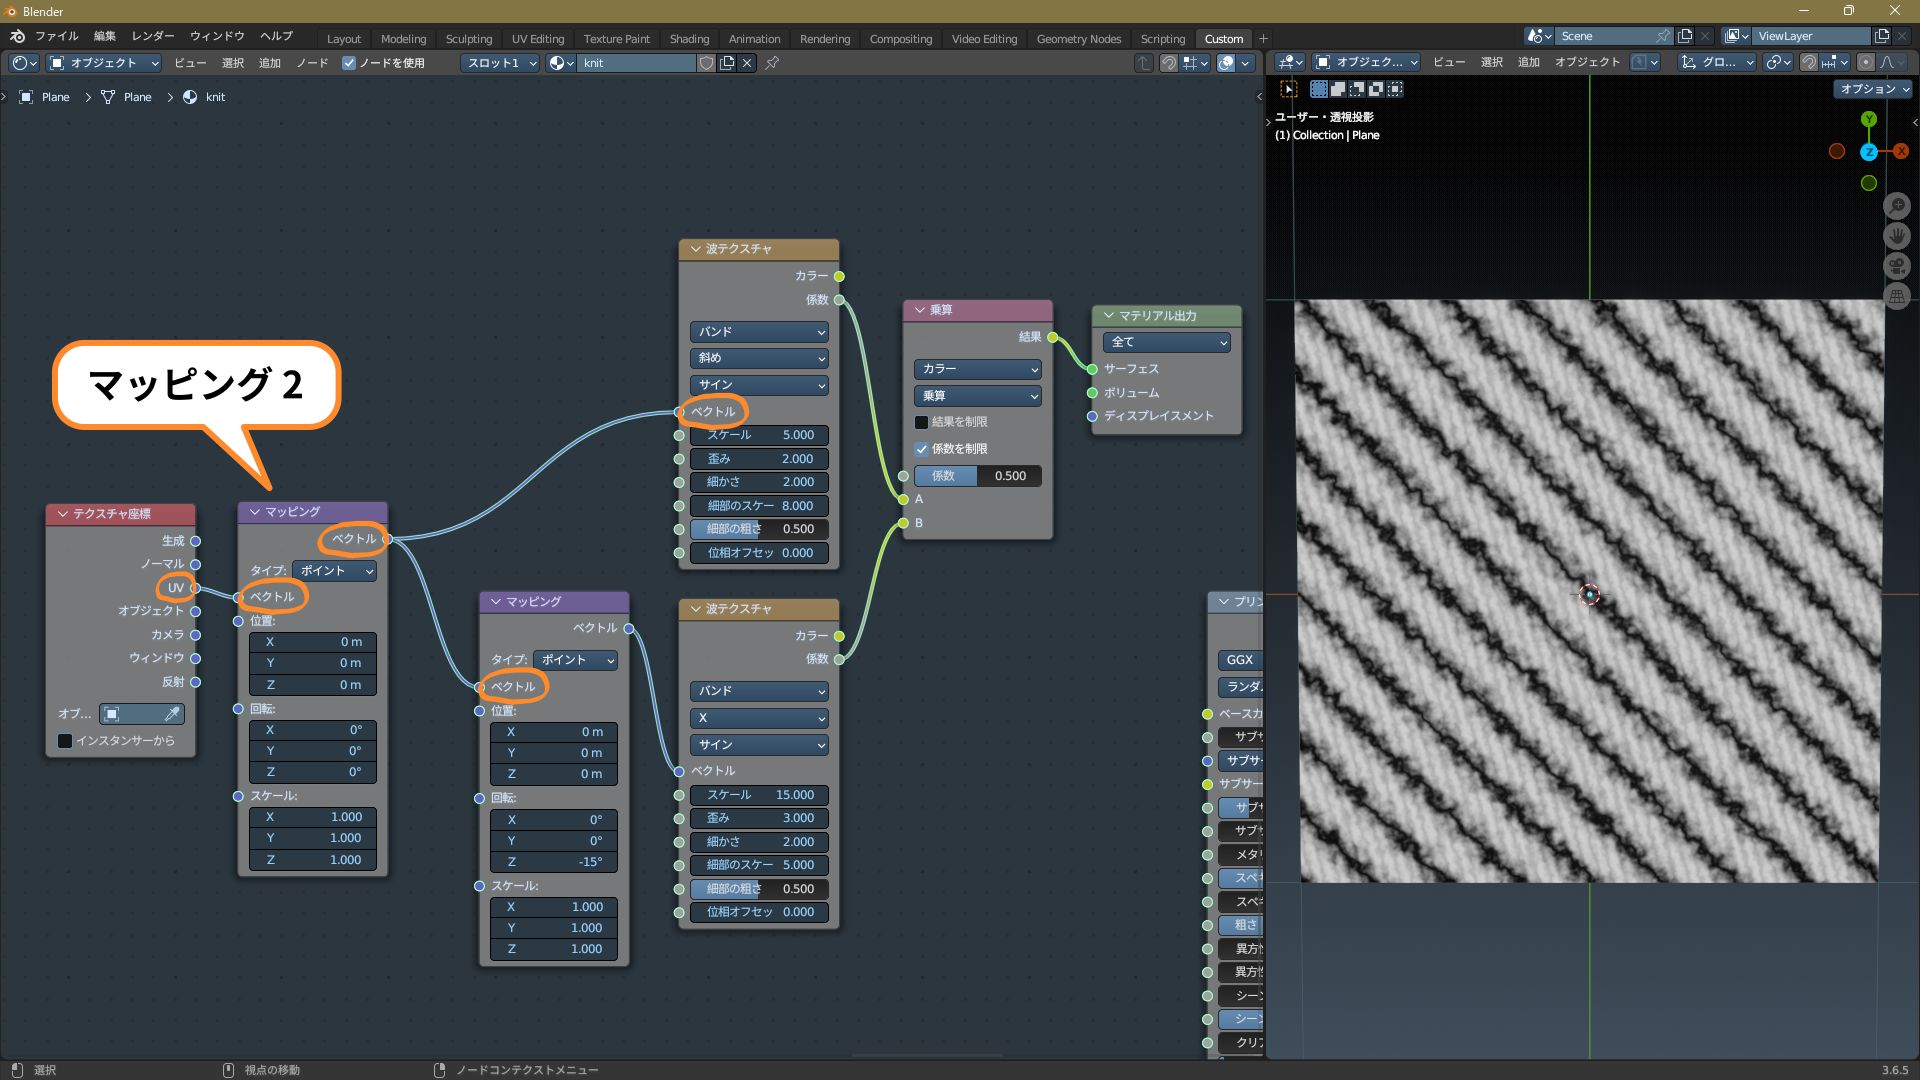Click the pin icon in node editor header
Screen dimensions: 1920x1080
[x=772, y=63]
